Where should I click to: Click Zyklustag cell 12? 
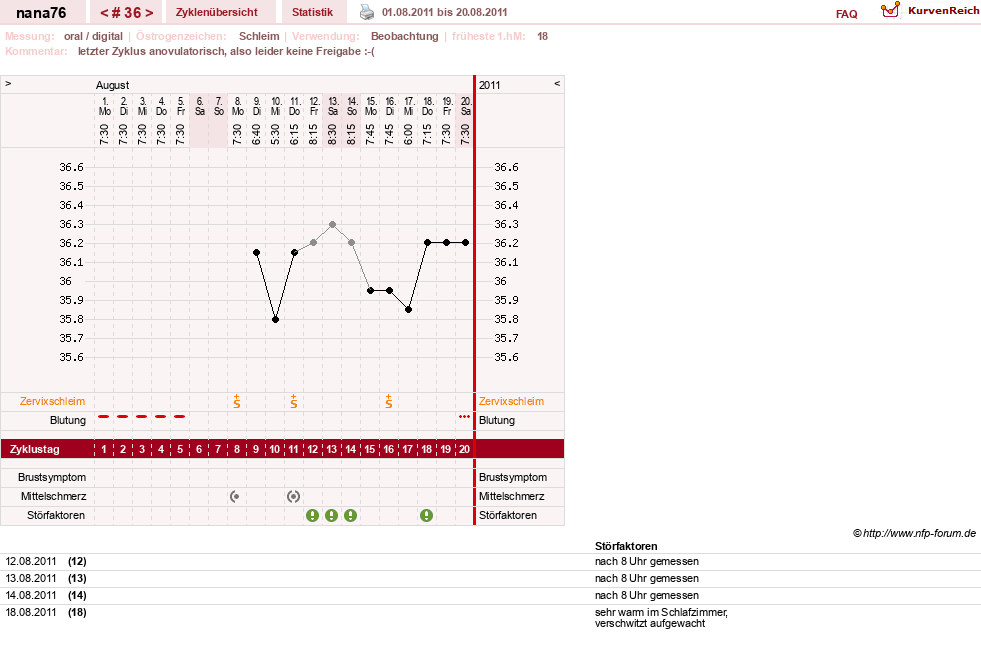[x=313, y=449]
